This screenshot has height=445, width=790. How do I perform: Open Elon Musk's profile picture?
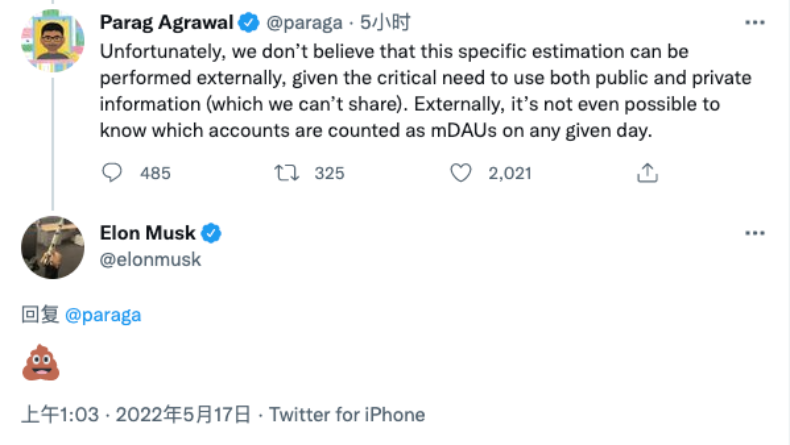(x=52, y=246)
